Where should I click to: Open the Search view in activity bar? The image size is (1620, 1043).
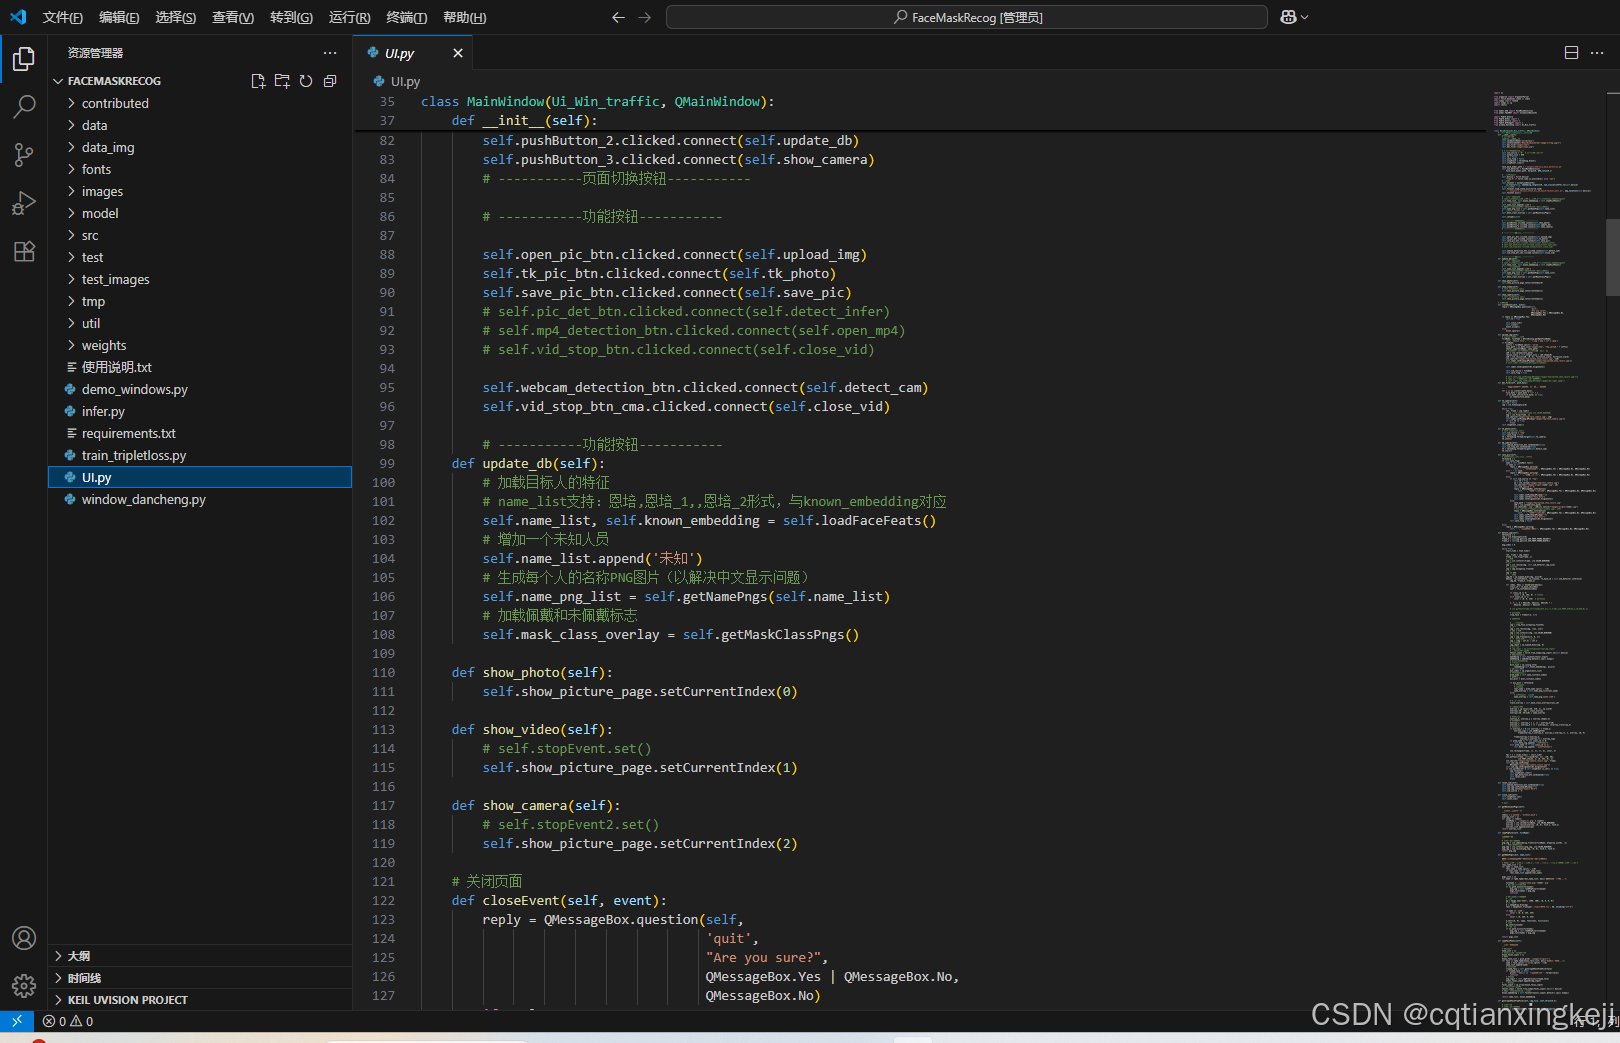tap(24, 106)
